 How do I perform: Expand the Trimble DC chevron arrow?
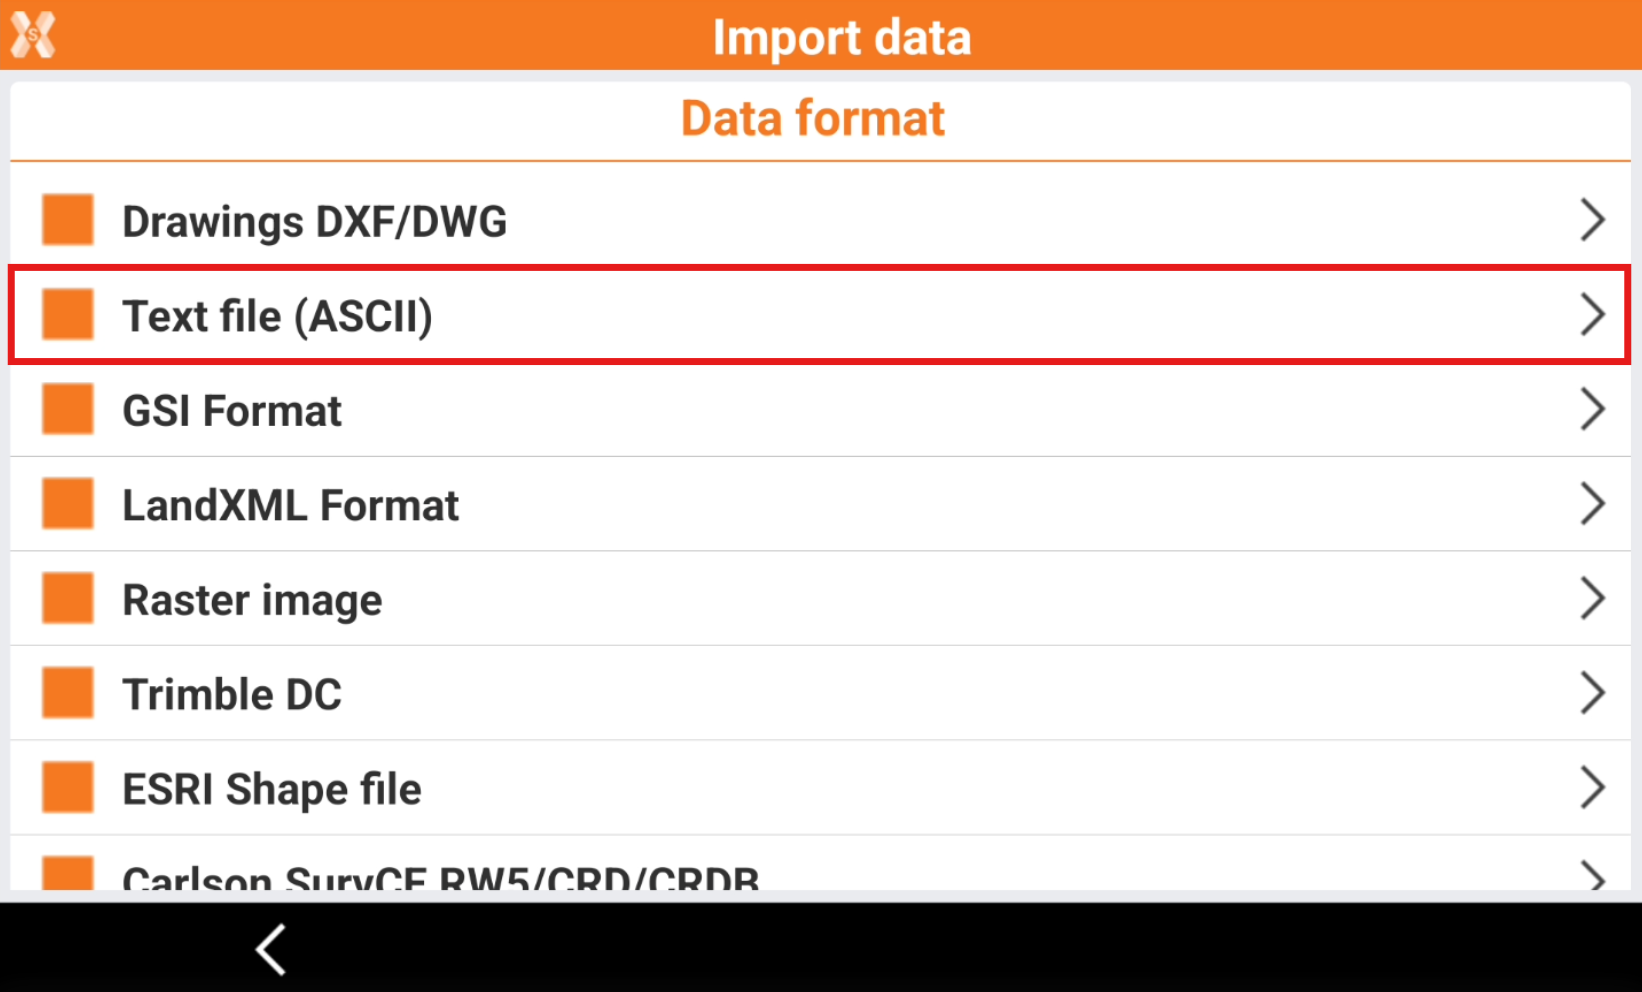coord(1592,693)
